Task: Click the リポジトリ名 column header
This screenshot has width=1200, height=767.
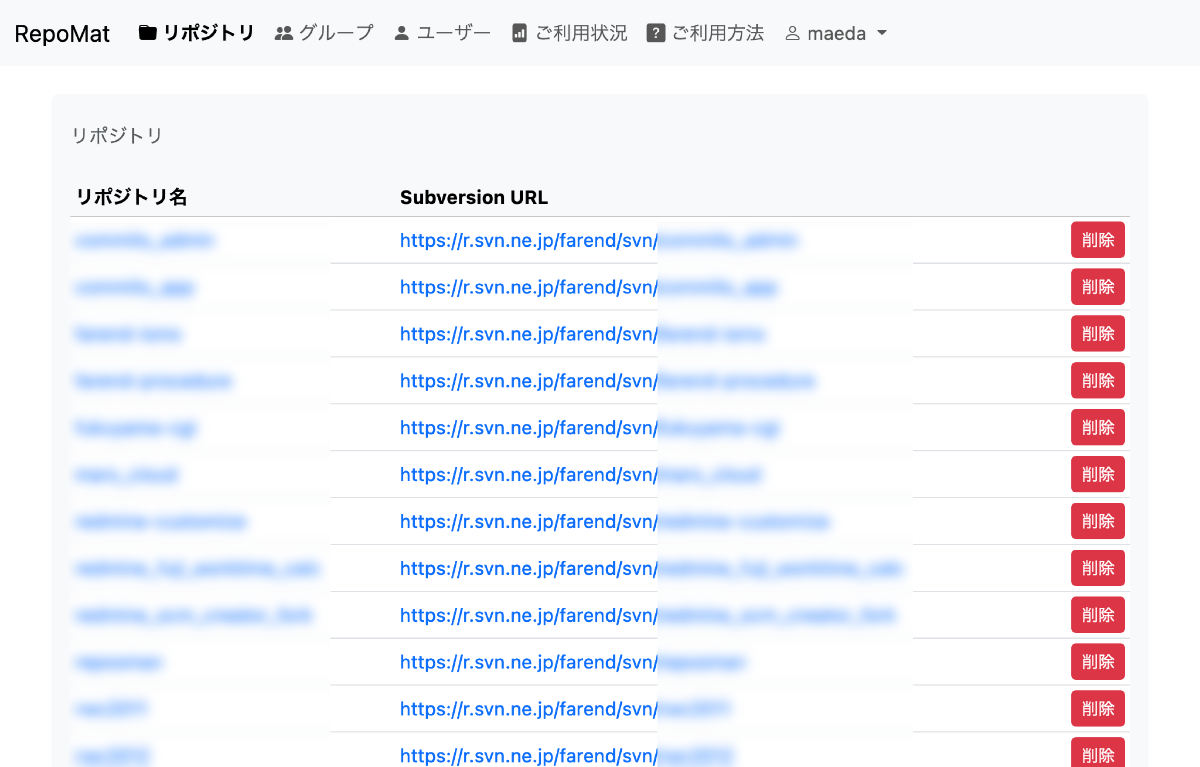Action: 131,197
